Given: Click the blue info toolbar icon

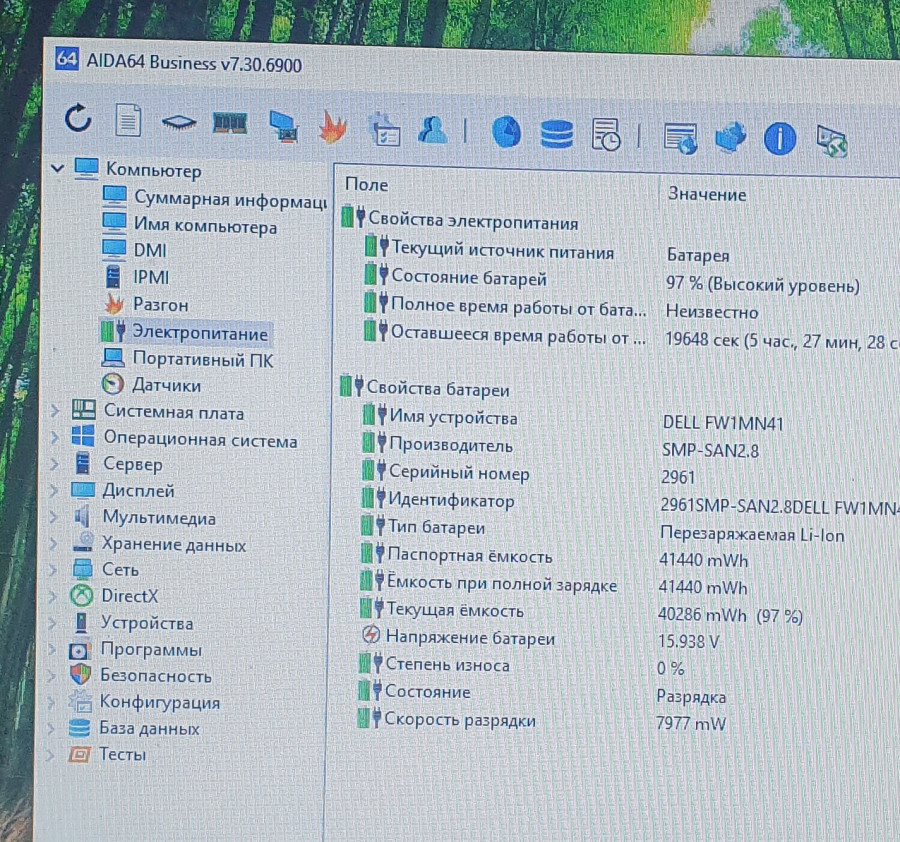Looking at the screenshot, I should (779, 139).
